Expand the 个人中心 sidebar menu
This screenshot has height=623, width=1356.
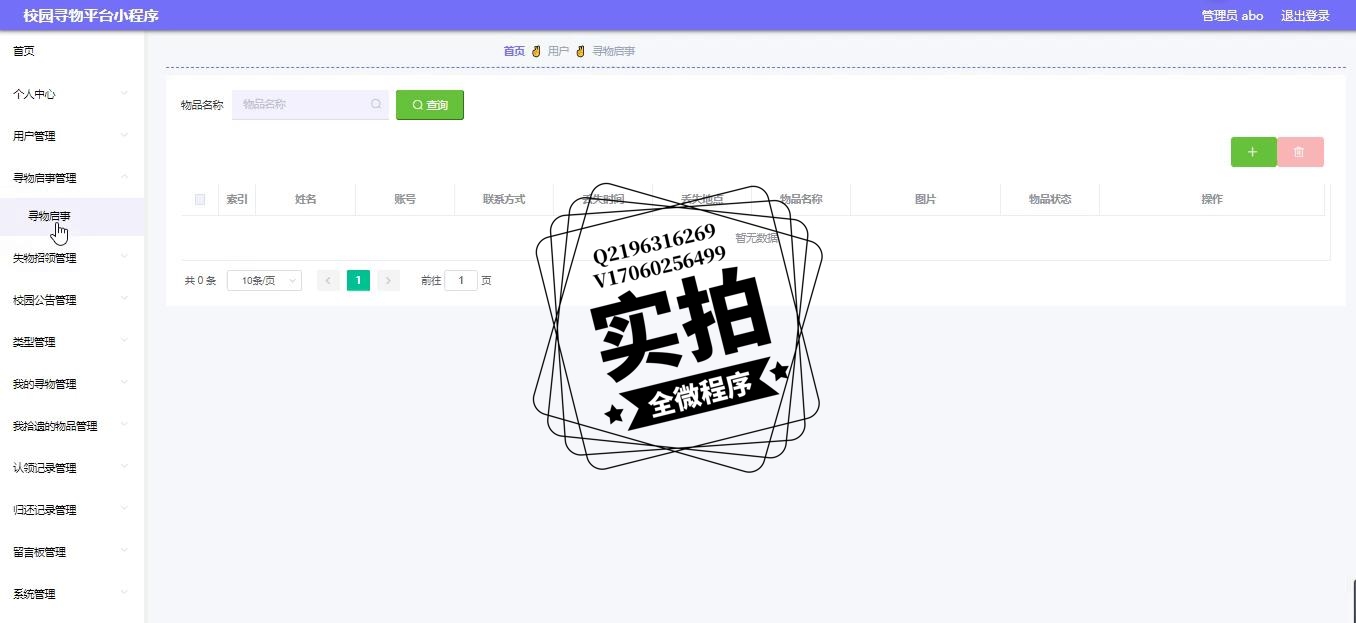point(72,94)
